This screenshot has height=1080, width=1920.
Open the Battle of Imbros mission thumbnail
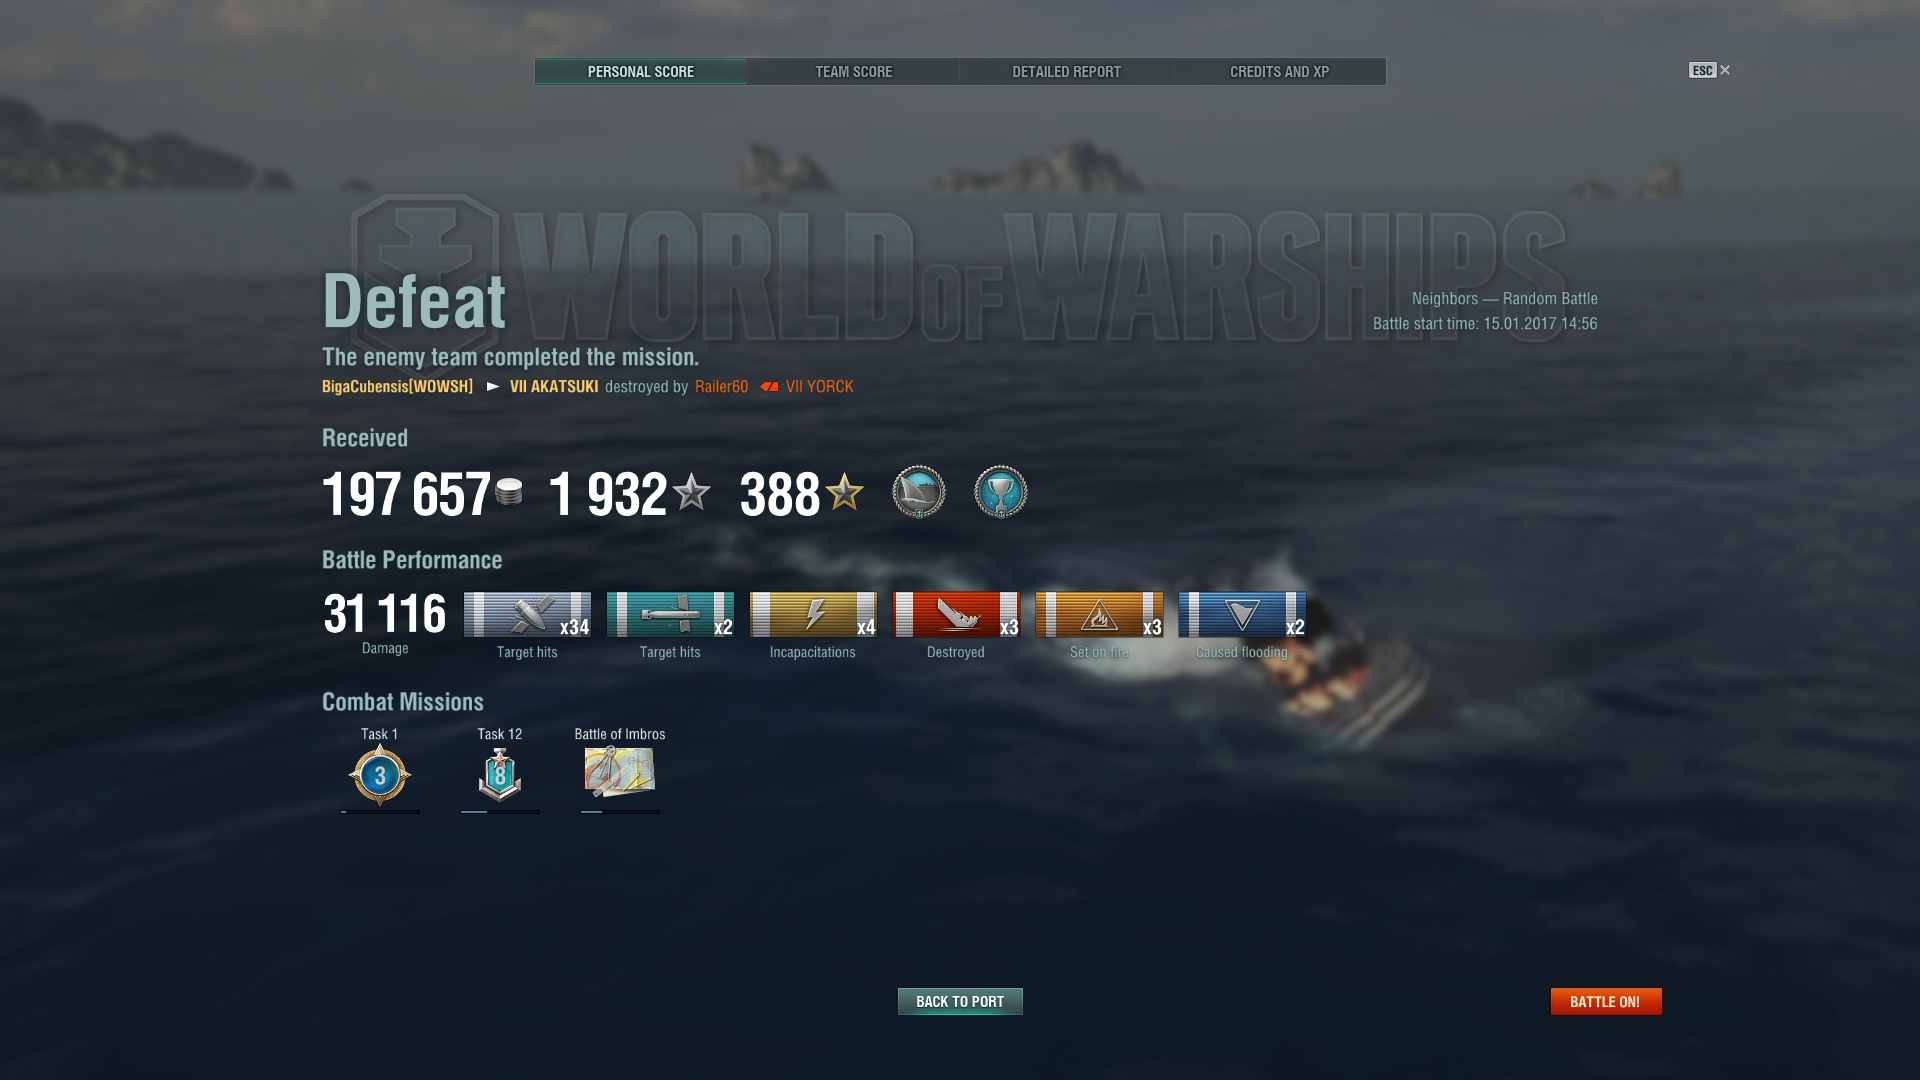(x=620, y=772)
